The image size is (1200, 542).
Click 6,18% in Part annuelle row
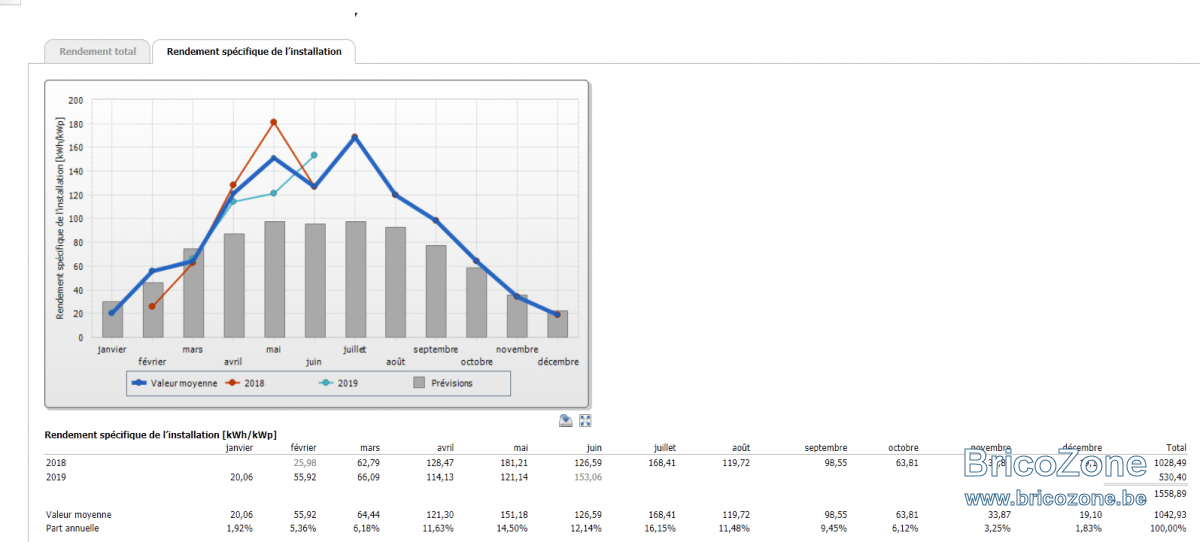(367, 527)
